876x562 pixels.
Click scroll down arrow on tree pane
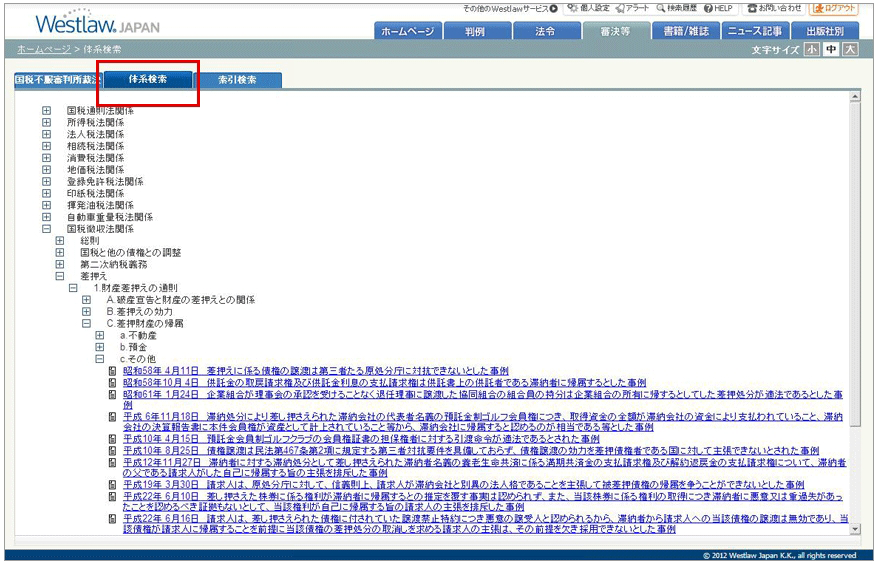coord(854,528)
